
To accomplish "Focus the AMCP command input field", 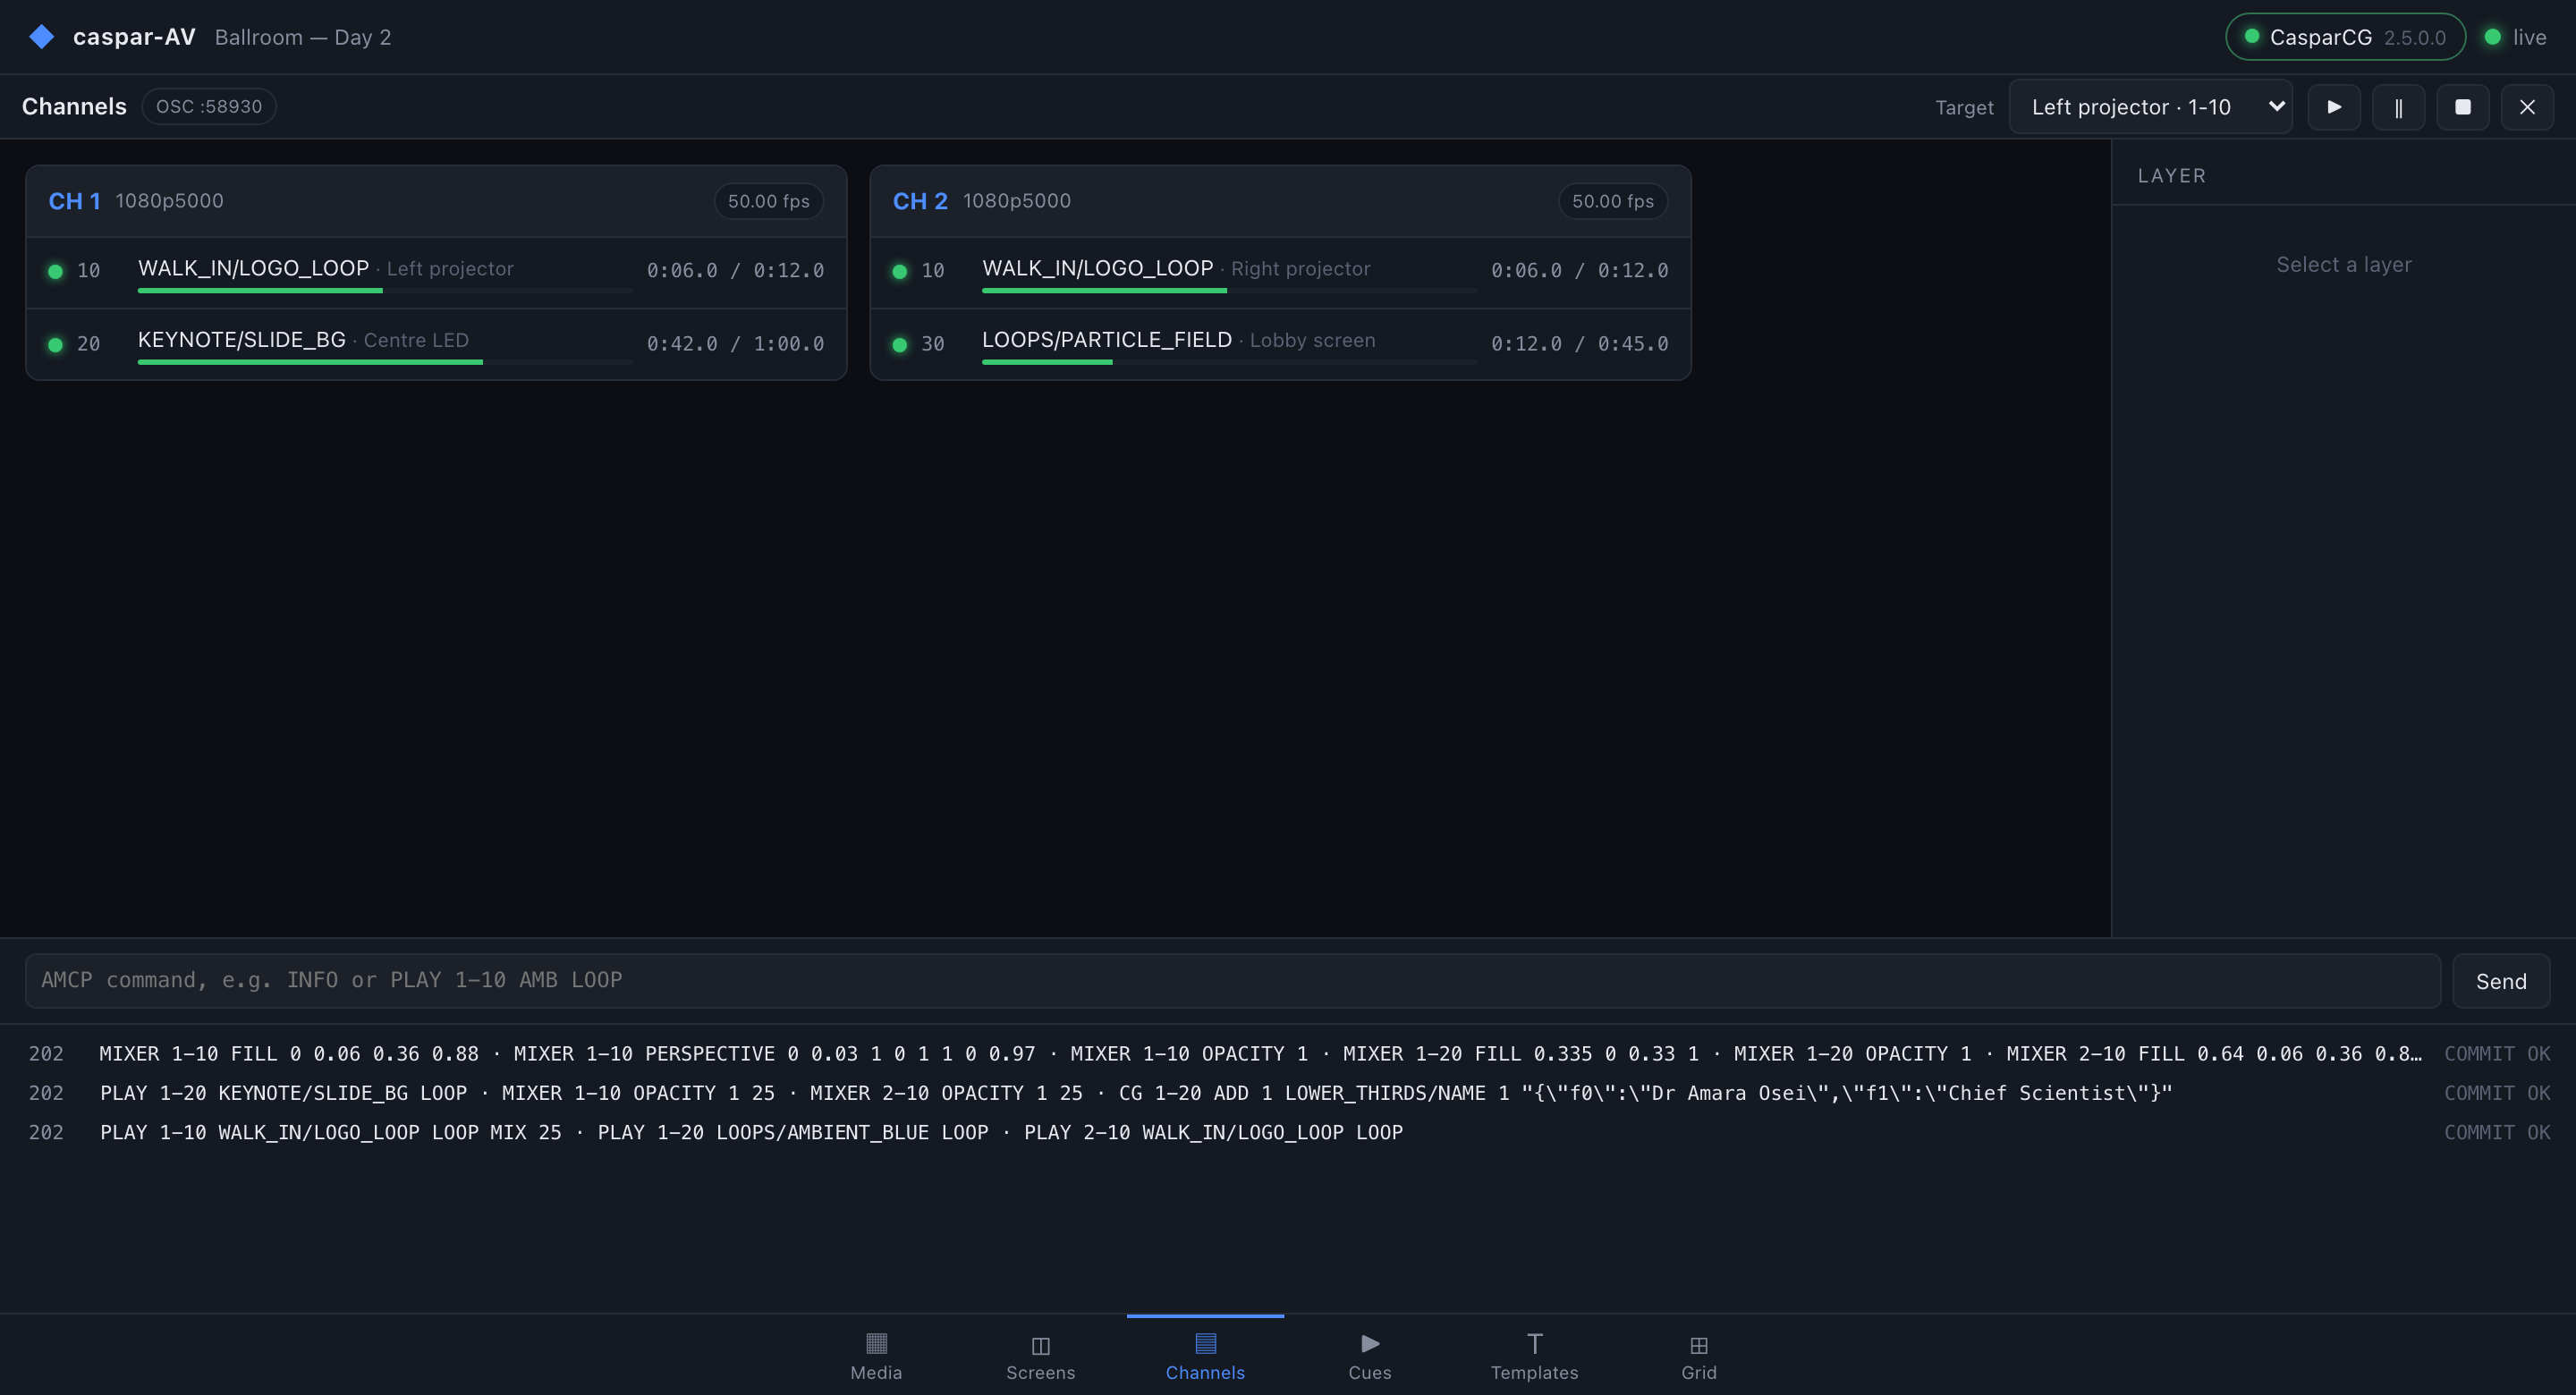I will (1232, 981).
